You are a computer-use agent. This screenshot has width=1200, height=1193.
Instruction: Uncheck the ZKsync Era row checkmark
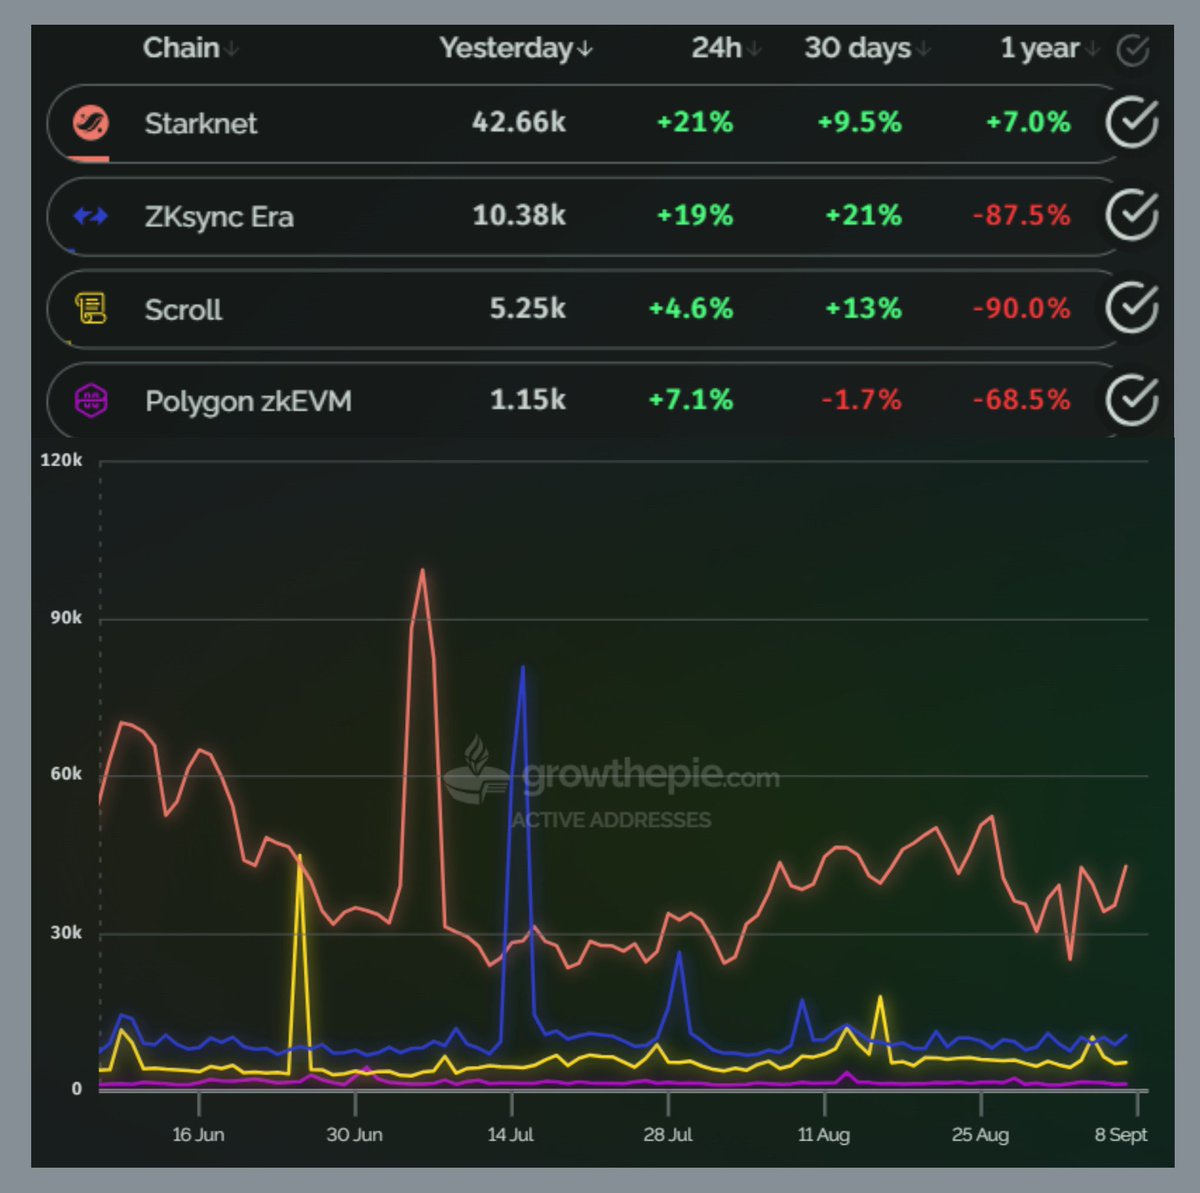1132,215
